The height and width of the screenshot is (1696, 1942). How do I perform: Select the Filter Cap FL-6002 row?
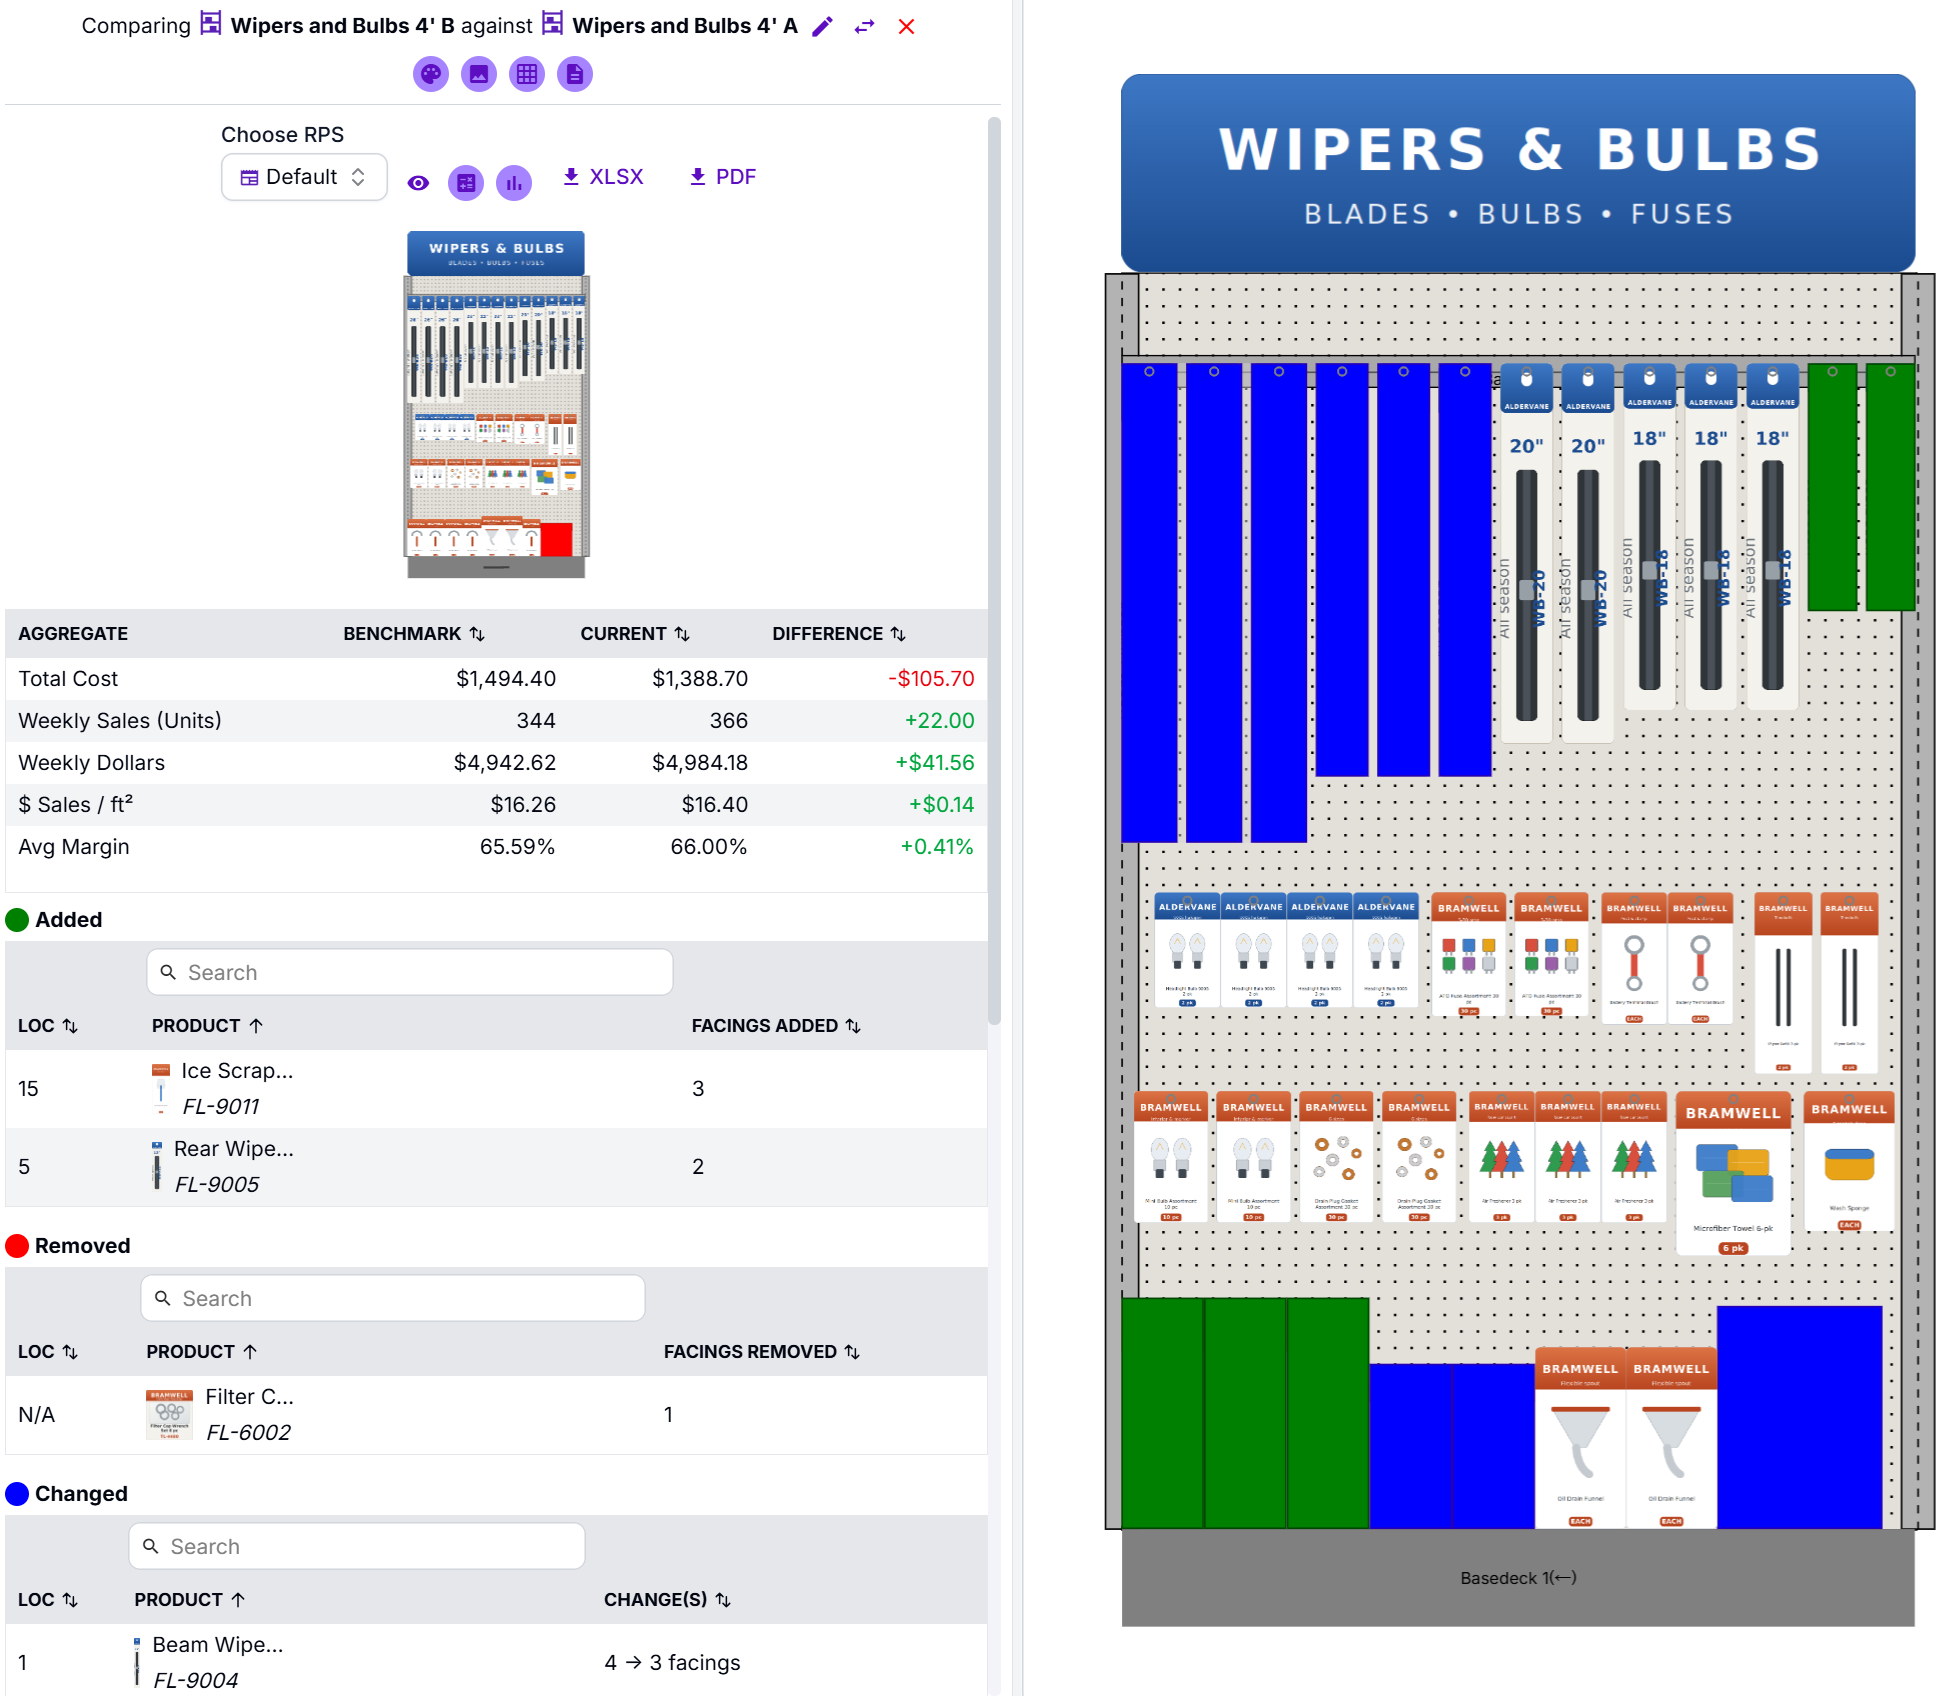tap(496, 1415)
